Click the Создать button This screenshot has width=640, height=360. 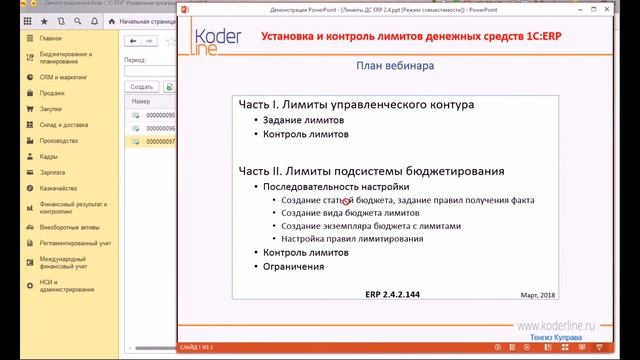pos(142,87)
